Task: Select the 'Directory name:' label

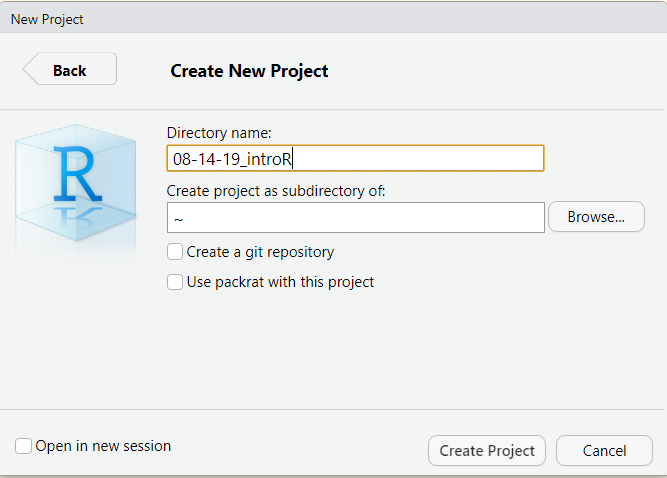Action: [x=219, y=133]
